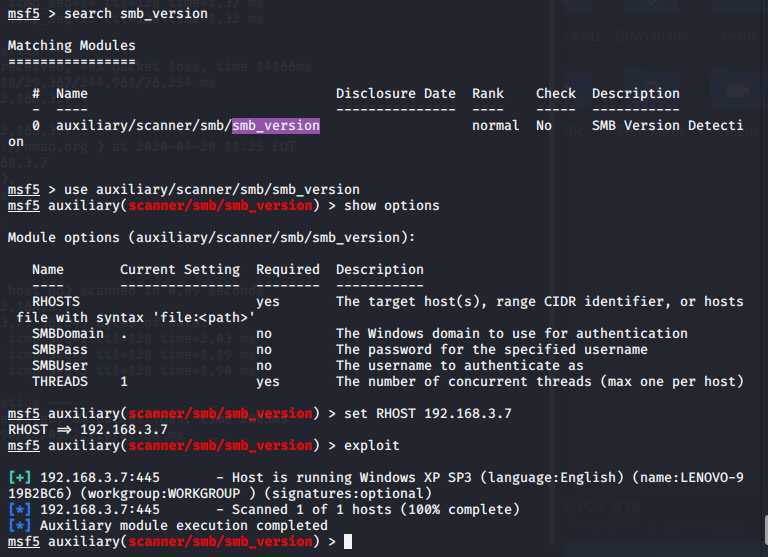
Task: Click the 'SMB Version Detecti' description text
Action: [668, 126]
